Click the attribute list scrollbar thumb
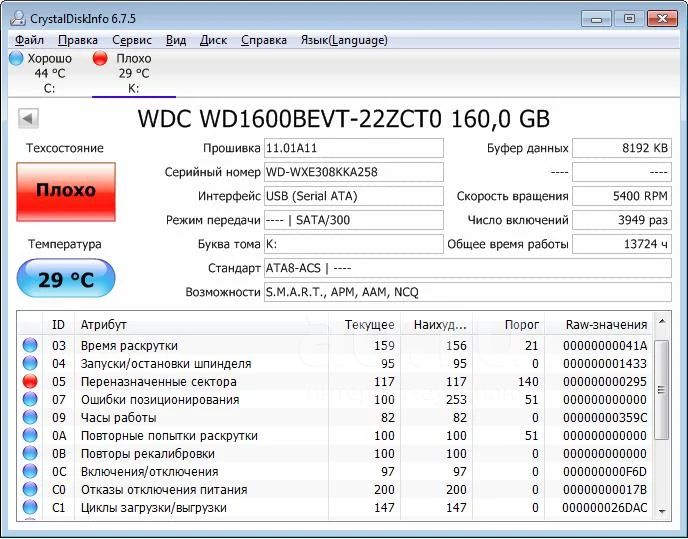The width and height of the screenshot is (688, 539). coord(662,390)
